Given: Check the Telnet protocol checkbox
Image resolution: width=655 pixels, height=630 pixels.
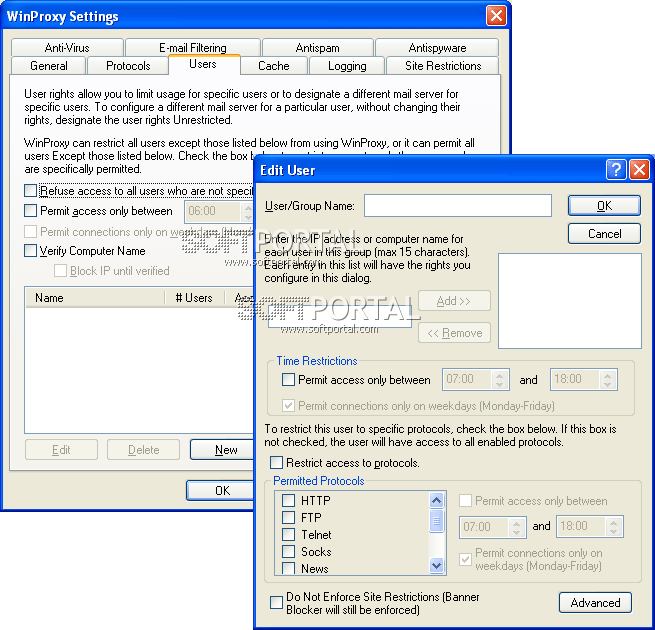Looking at the screenshot, I should 288,534.
